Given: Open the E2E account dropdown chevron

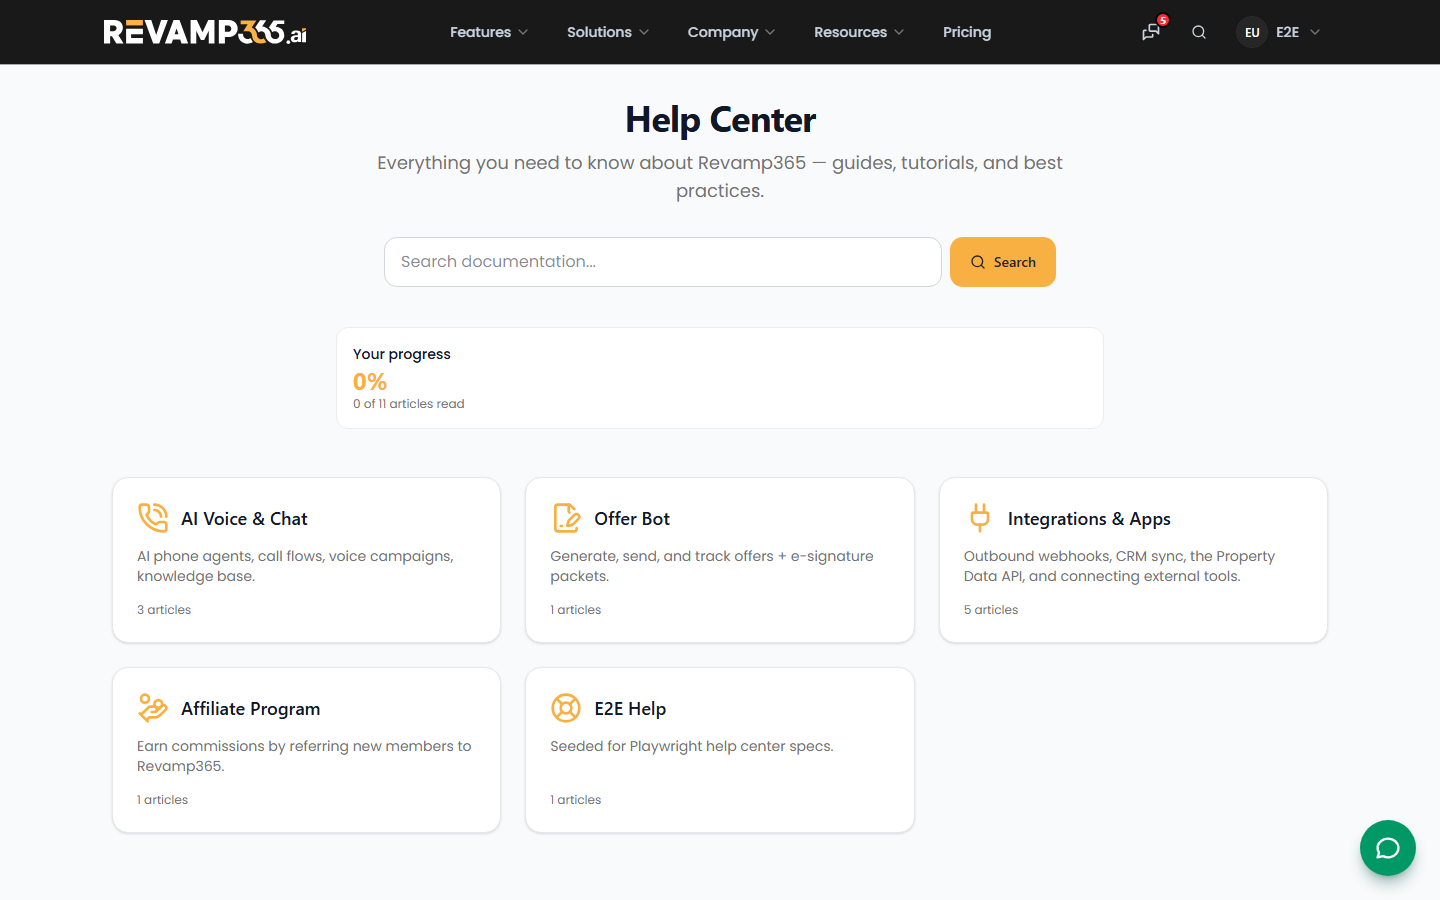Looking at the screenshot, I should 1315,32.
